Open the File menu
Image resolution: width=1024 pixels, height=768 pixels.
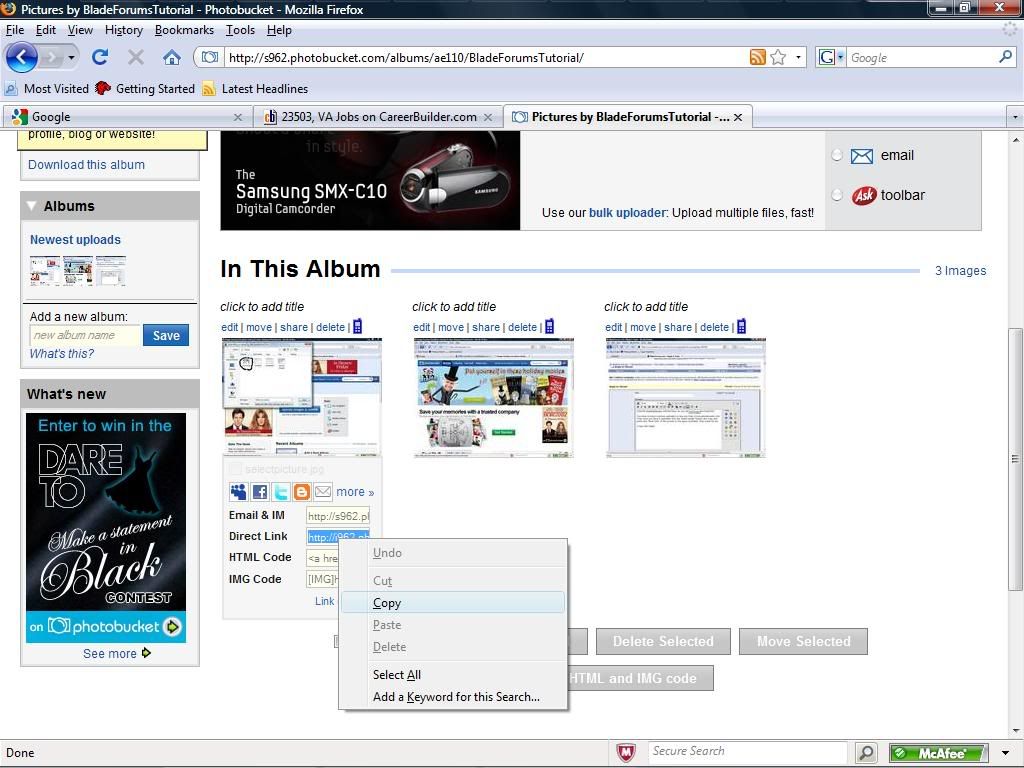(x=14, y=30)
